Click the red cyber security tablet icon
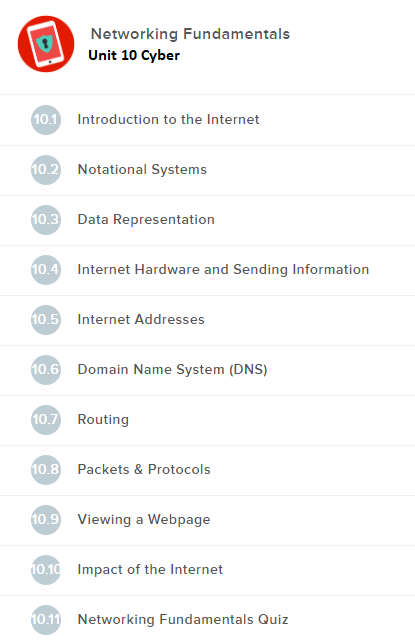The width and height of the screenshot is (415, 644). pyautogui.click(x=46, y=44)
